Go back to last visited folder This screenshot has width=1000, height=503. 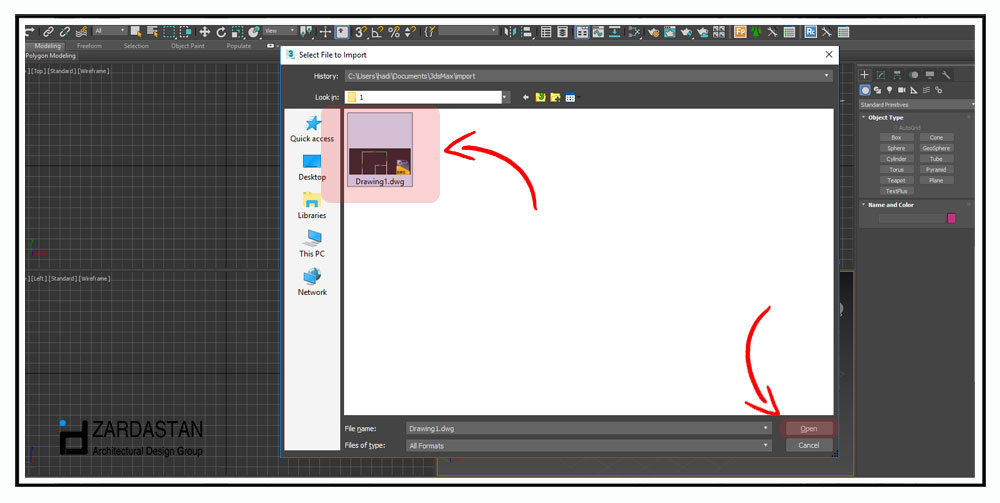(x=526, y=97)
